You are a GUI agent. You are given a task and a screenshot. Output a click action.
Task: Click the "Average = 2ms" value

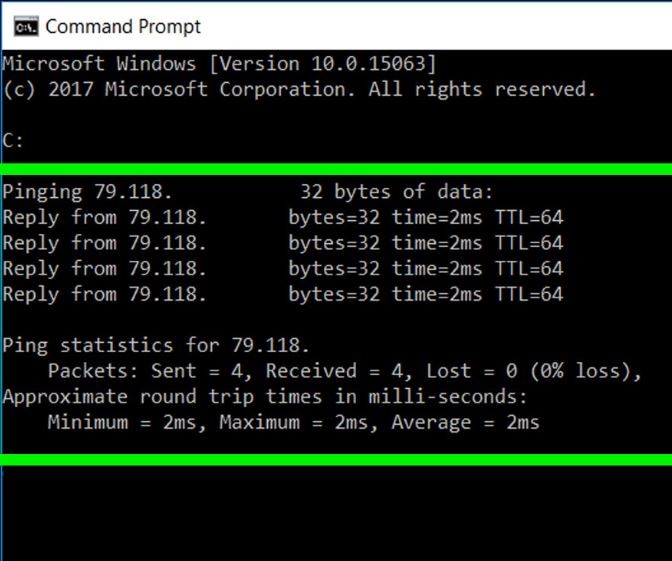tap(465, 423)
